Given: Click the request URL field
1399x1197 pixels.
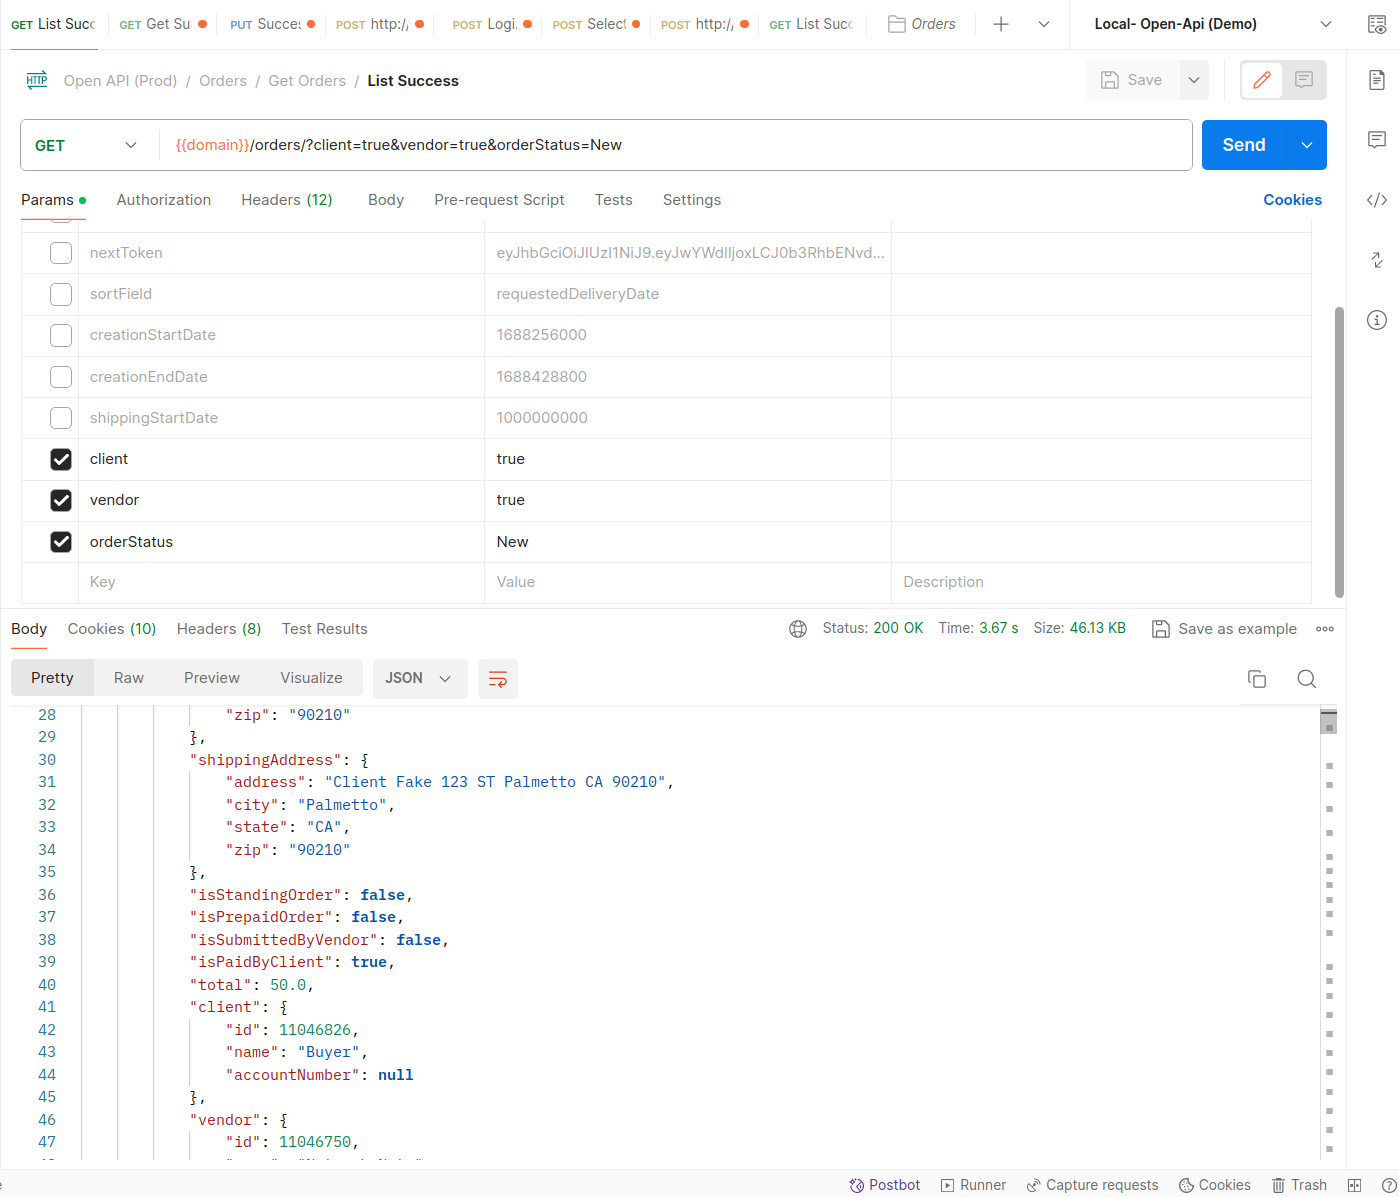Looking at the screenshot, I should (x=675, y=145).
